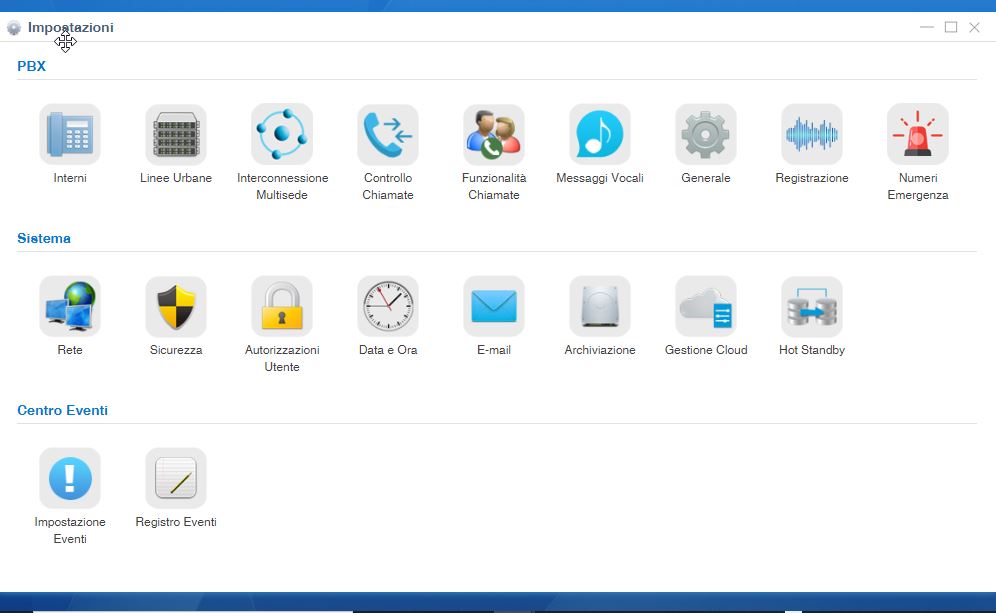Open Funzionalità Chiamate icon
This screenshot has height=613, width=996.
point(494,134)
